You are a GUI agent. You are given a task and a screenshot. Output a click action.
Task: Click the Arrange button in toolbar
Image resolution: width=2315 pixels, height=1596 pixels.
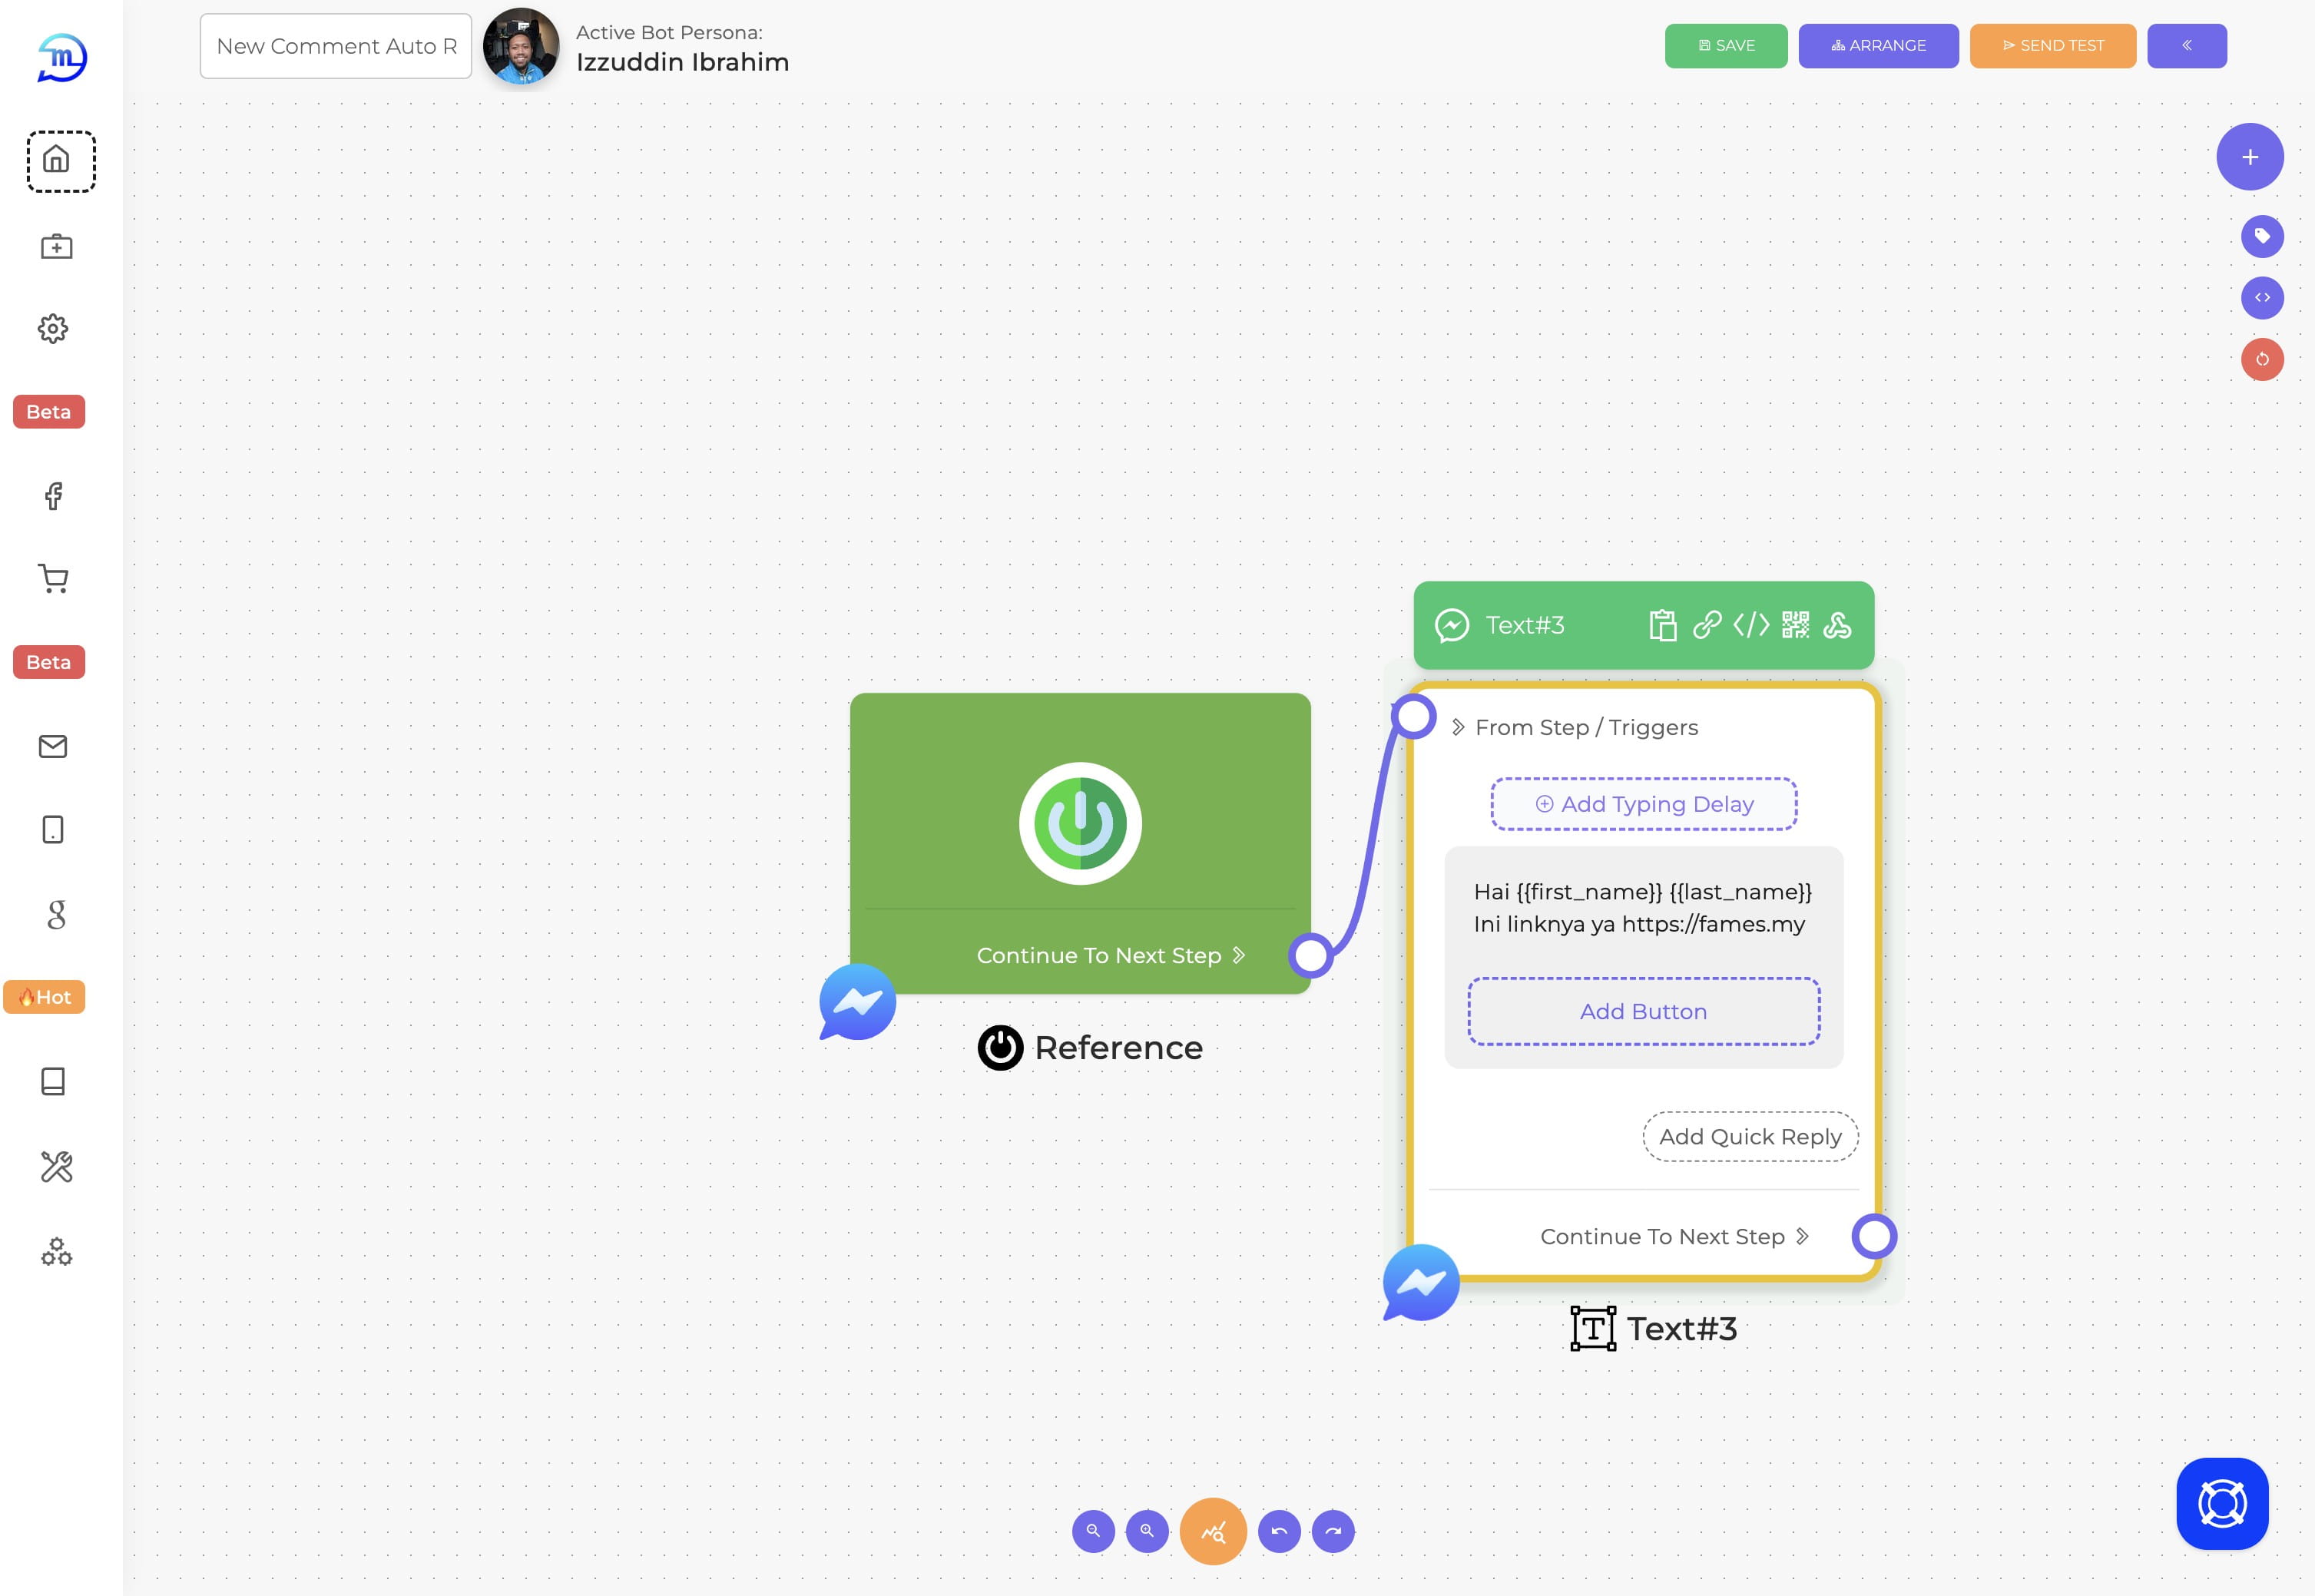(1879, 44)
